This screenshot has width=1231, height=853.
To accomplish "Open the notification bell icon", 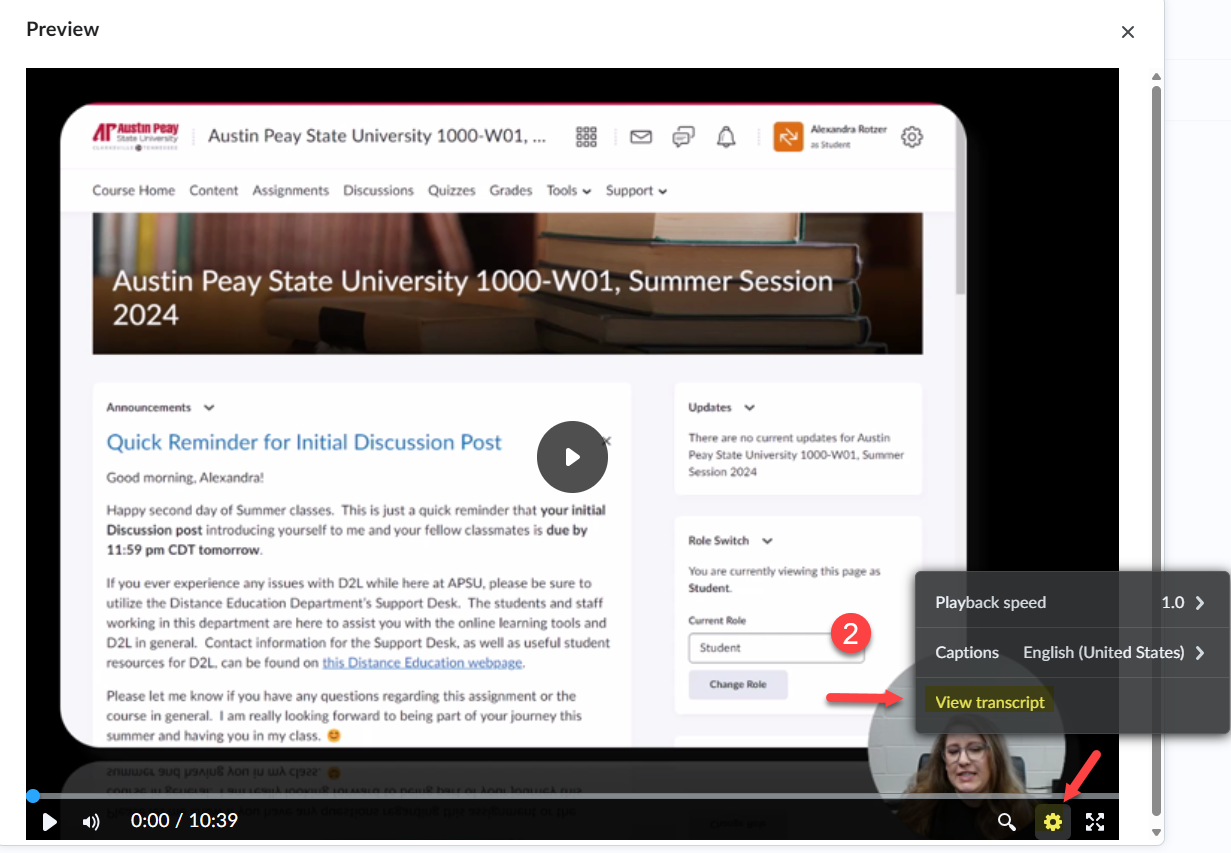I will tap(726, 137).
